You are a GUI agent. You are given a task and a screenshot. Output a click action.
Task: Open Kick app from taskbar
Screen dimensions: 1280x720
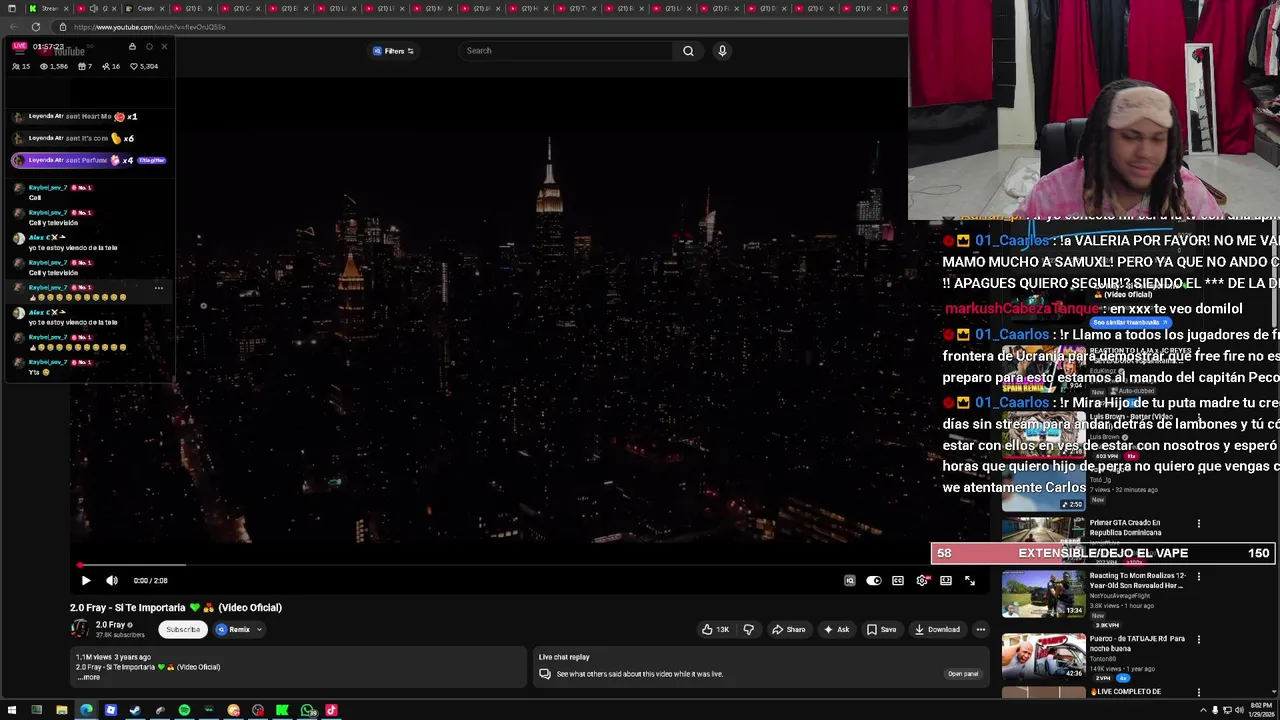(282, 711)
